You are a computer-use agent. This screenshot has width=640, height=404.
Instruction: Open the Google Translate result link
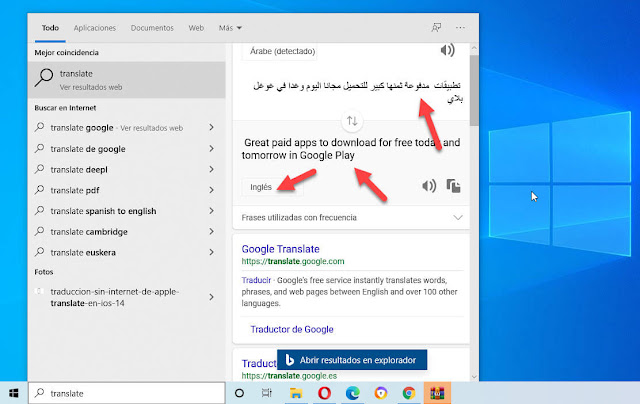[x=280, y=249]
